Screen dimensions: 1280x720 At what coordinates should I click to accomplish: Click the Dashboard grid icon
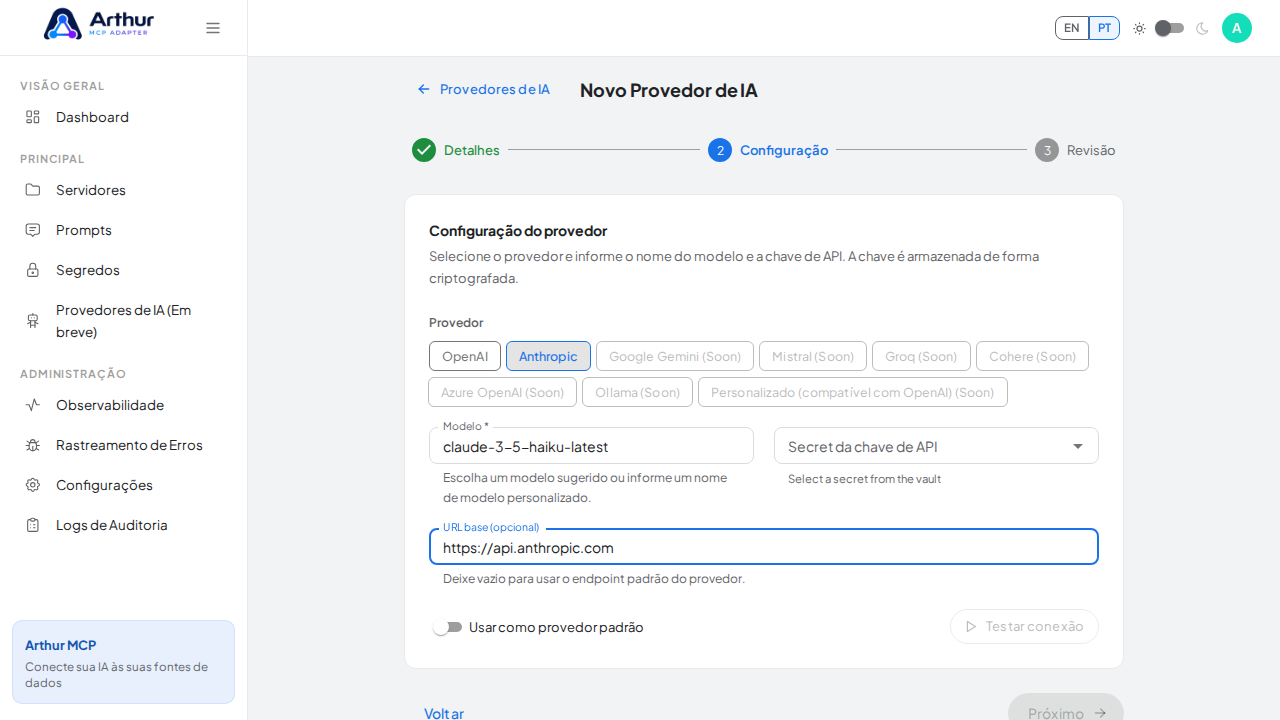point(33,117)
